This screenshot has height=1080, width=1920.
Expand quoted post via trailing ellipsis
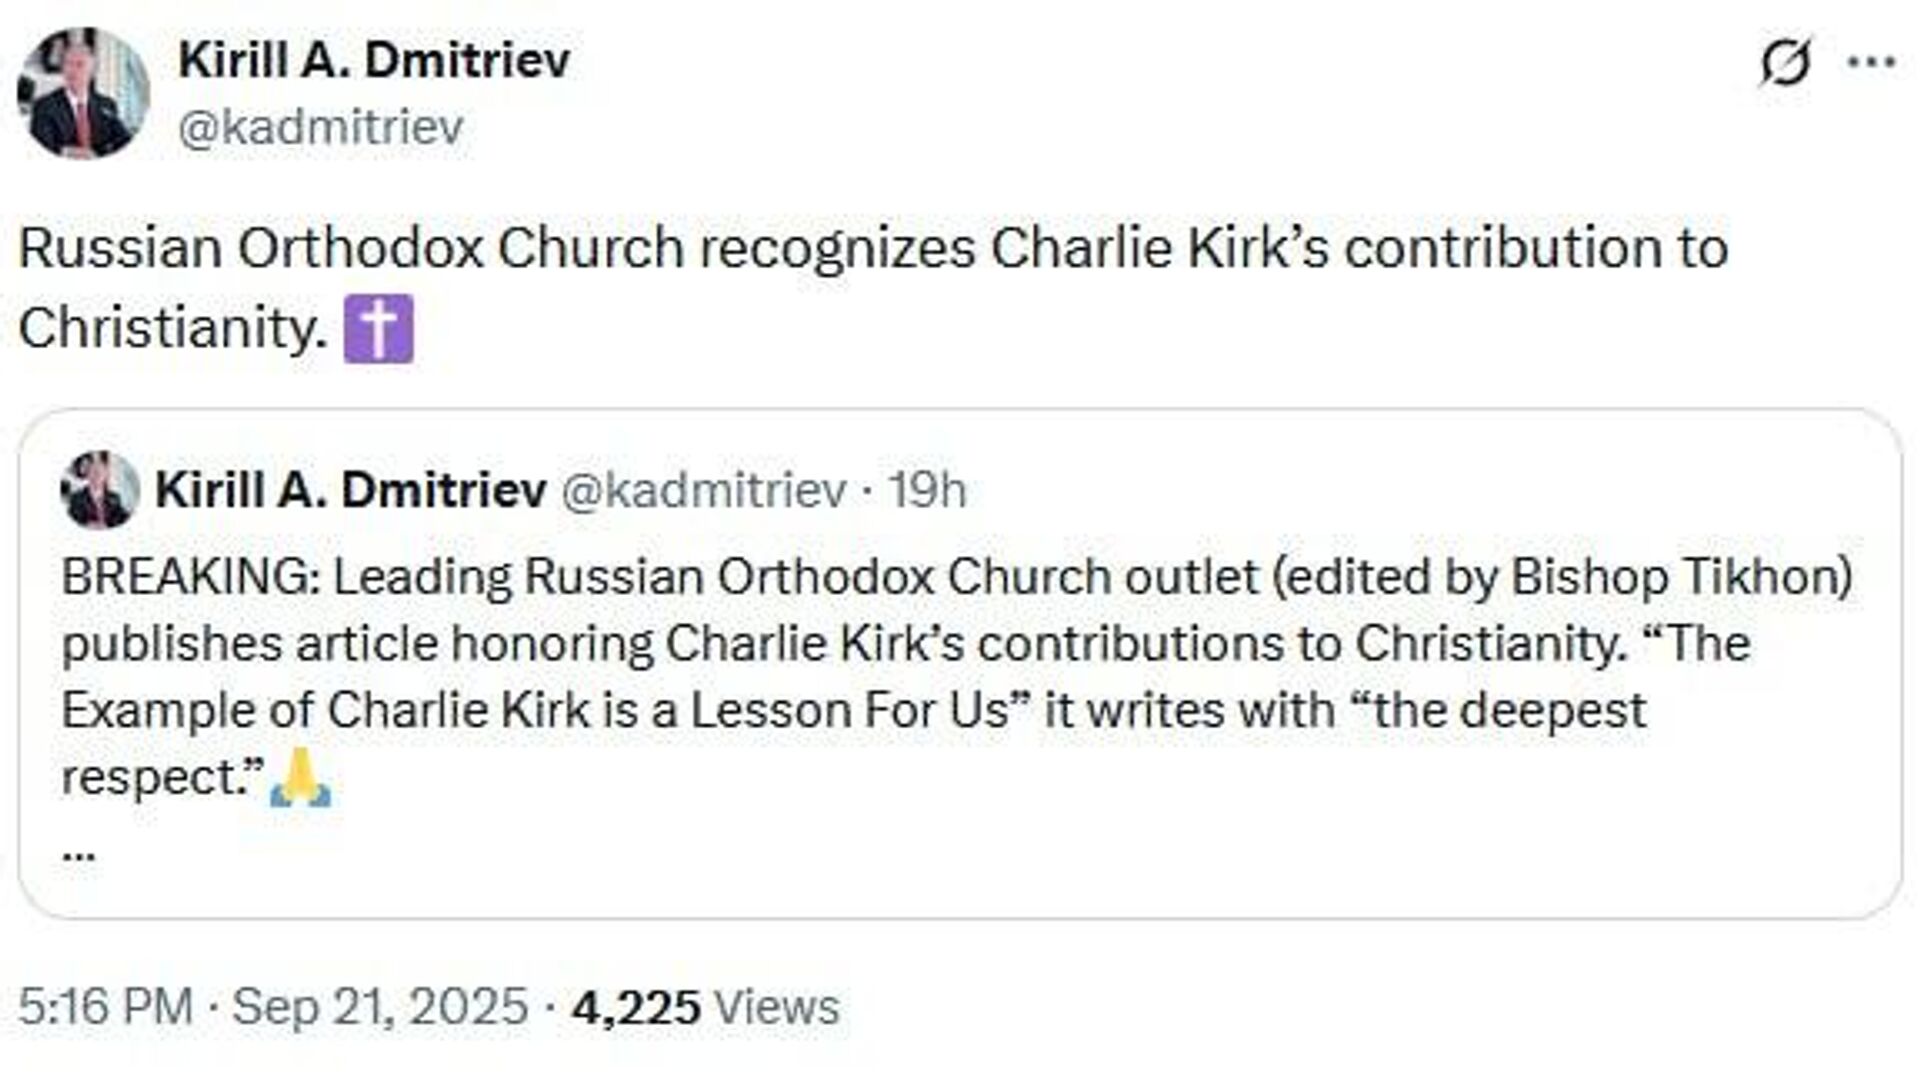[79, 852]
